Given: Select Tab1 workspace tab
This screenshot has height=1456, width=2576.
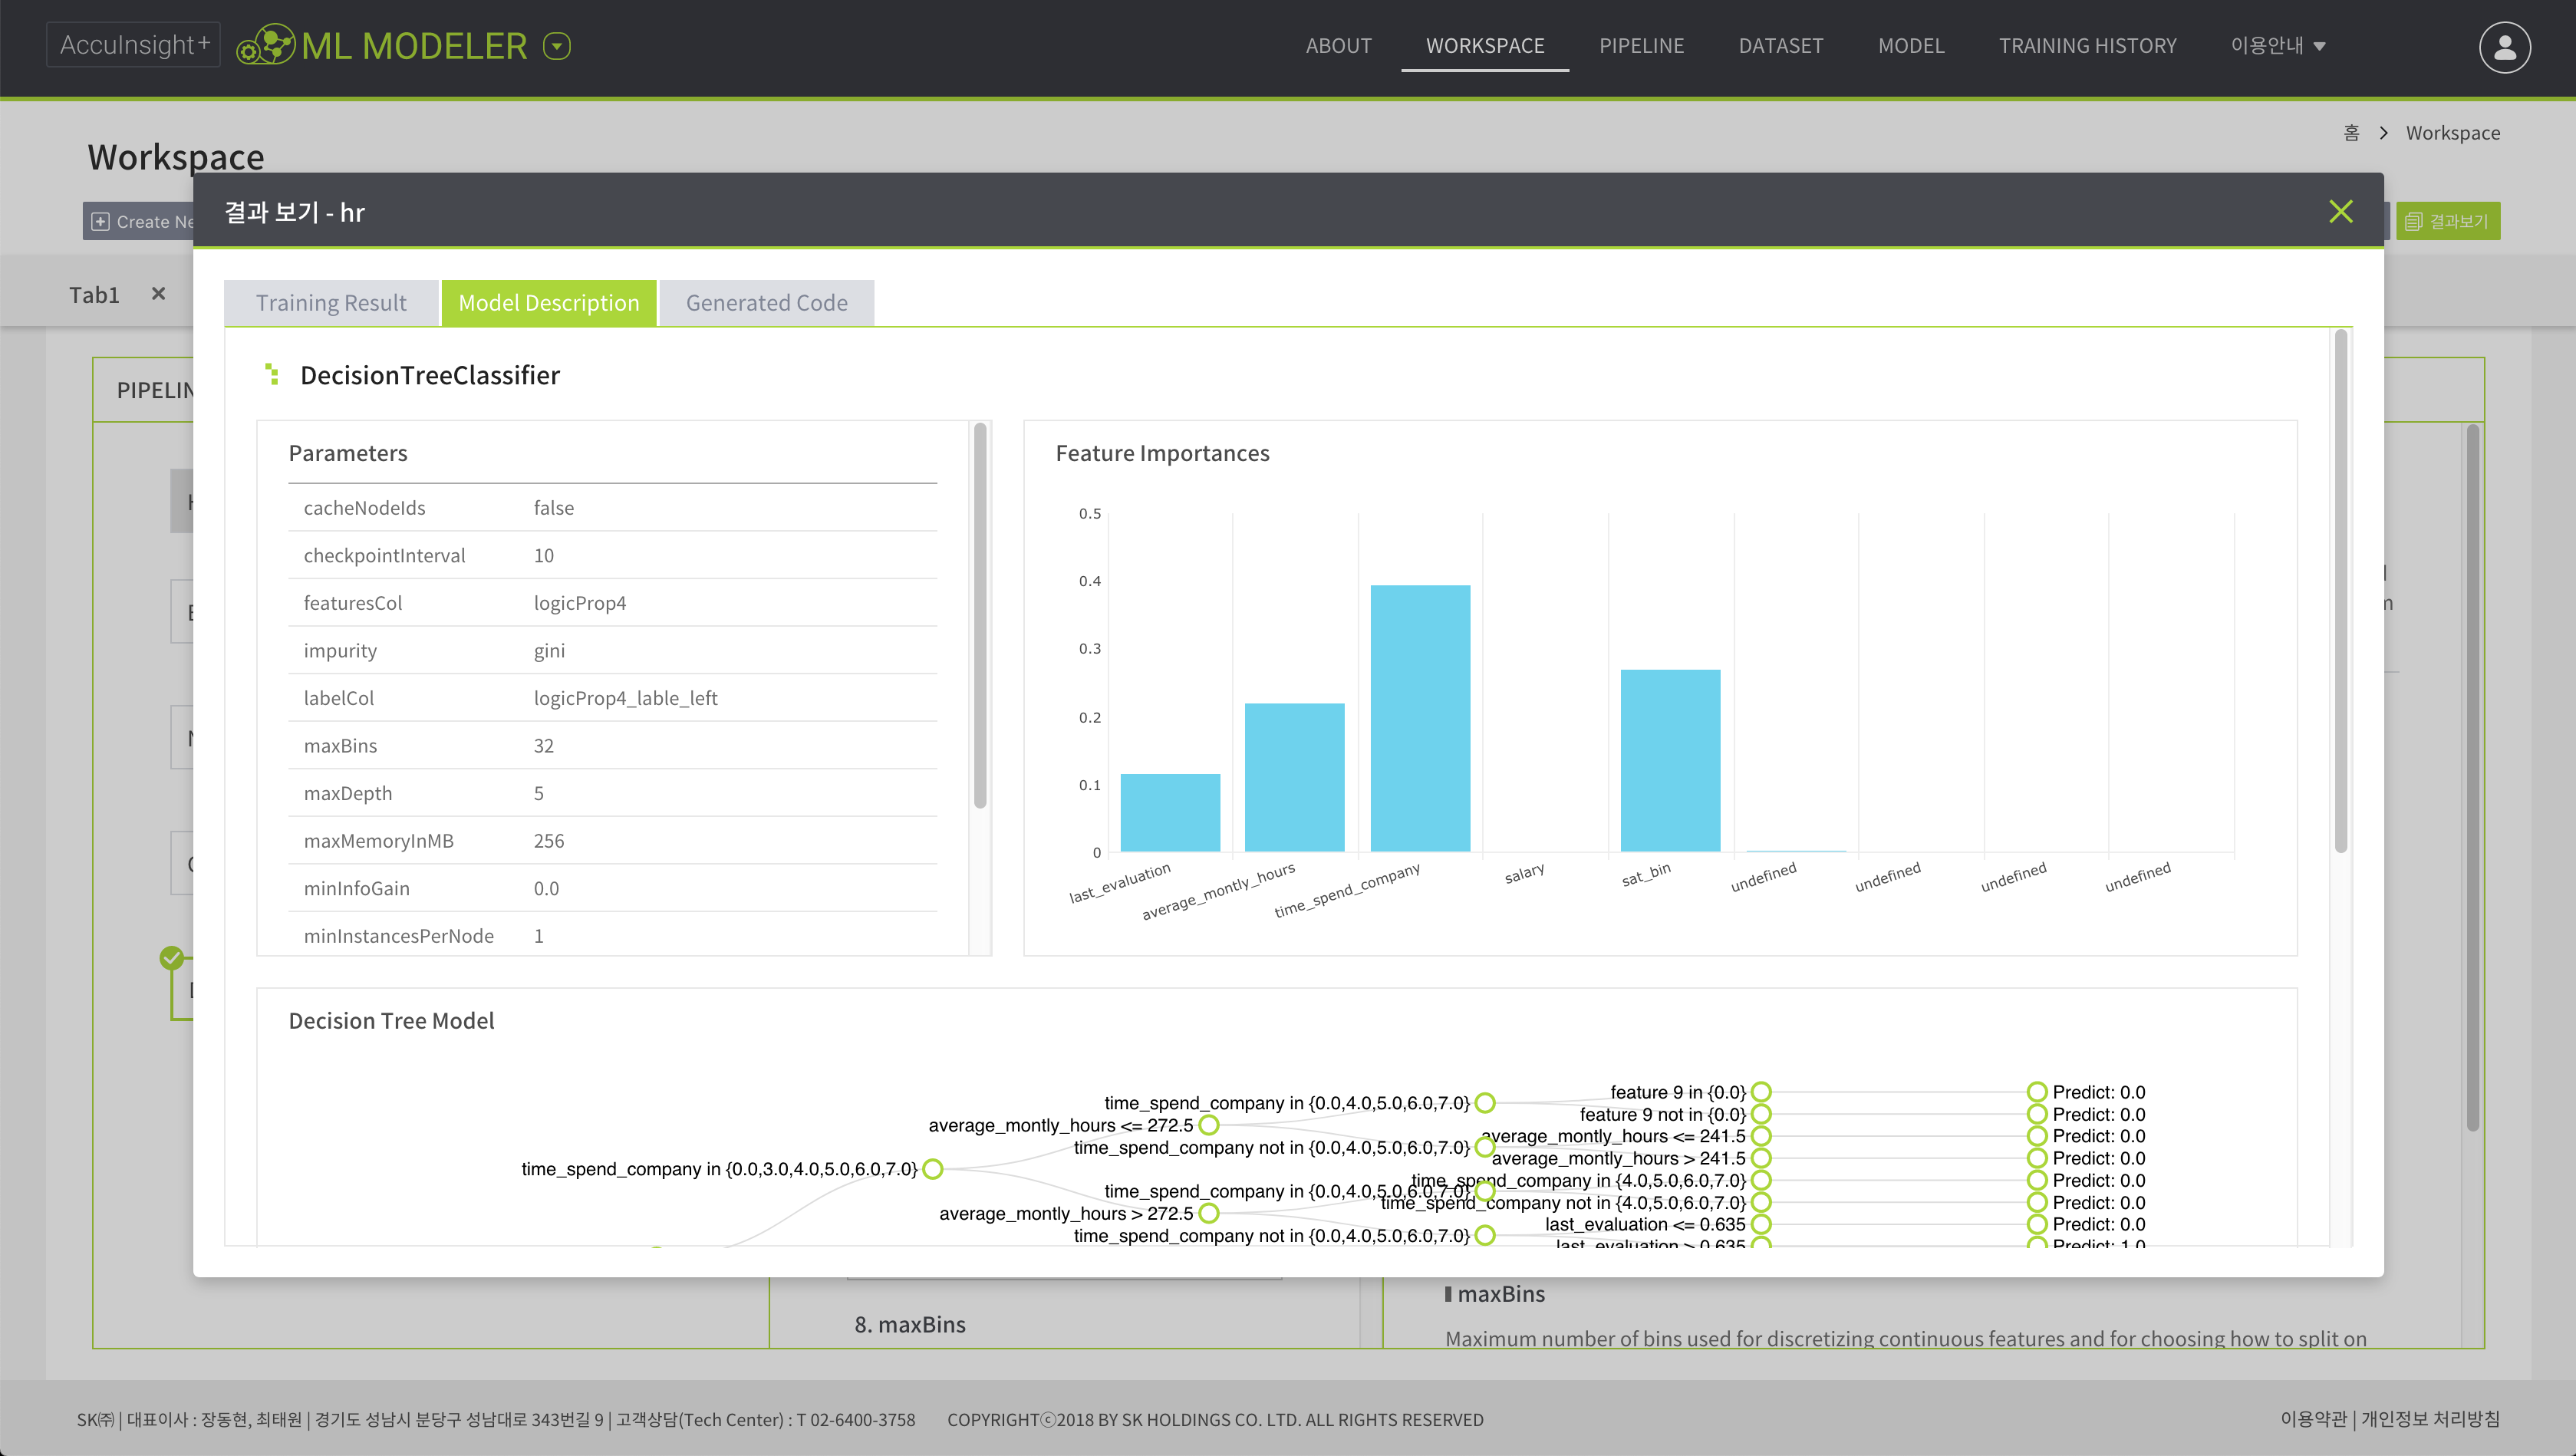Looking at the screenshot, I should (94, 295).
